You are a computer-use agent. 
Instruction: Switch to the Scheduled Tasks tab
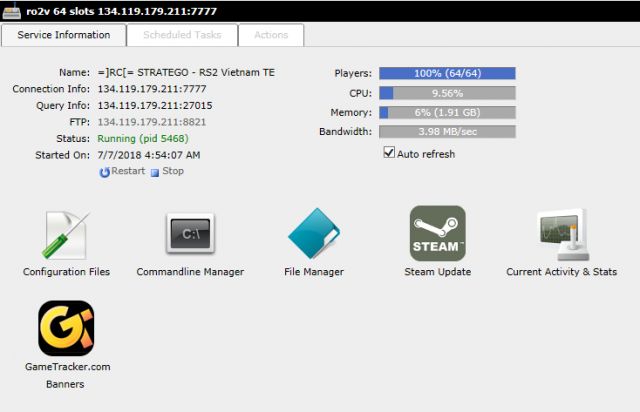coord(181,35)
